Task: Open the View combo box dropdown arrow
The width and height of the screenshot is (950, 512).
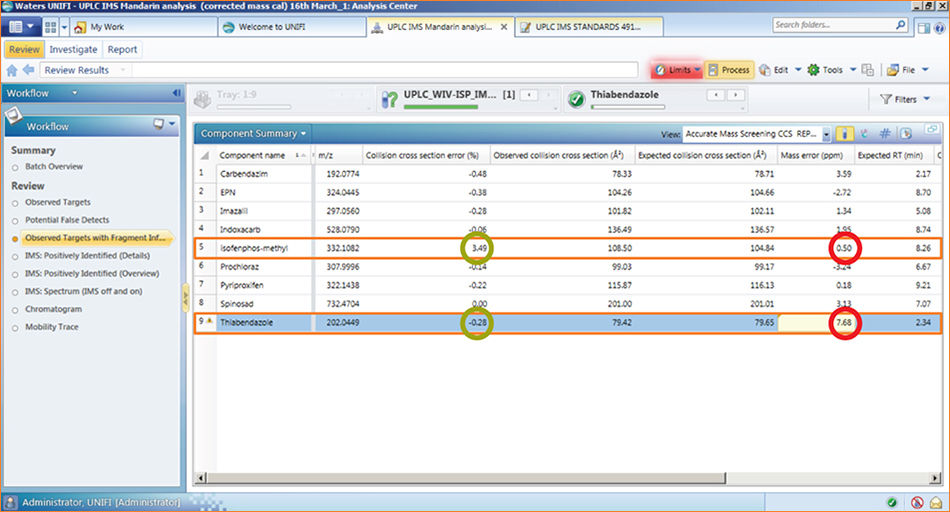Action: pos(826,135)
